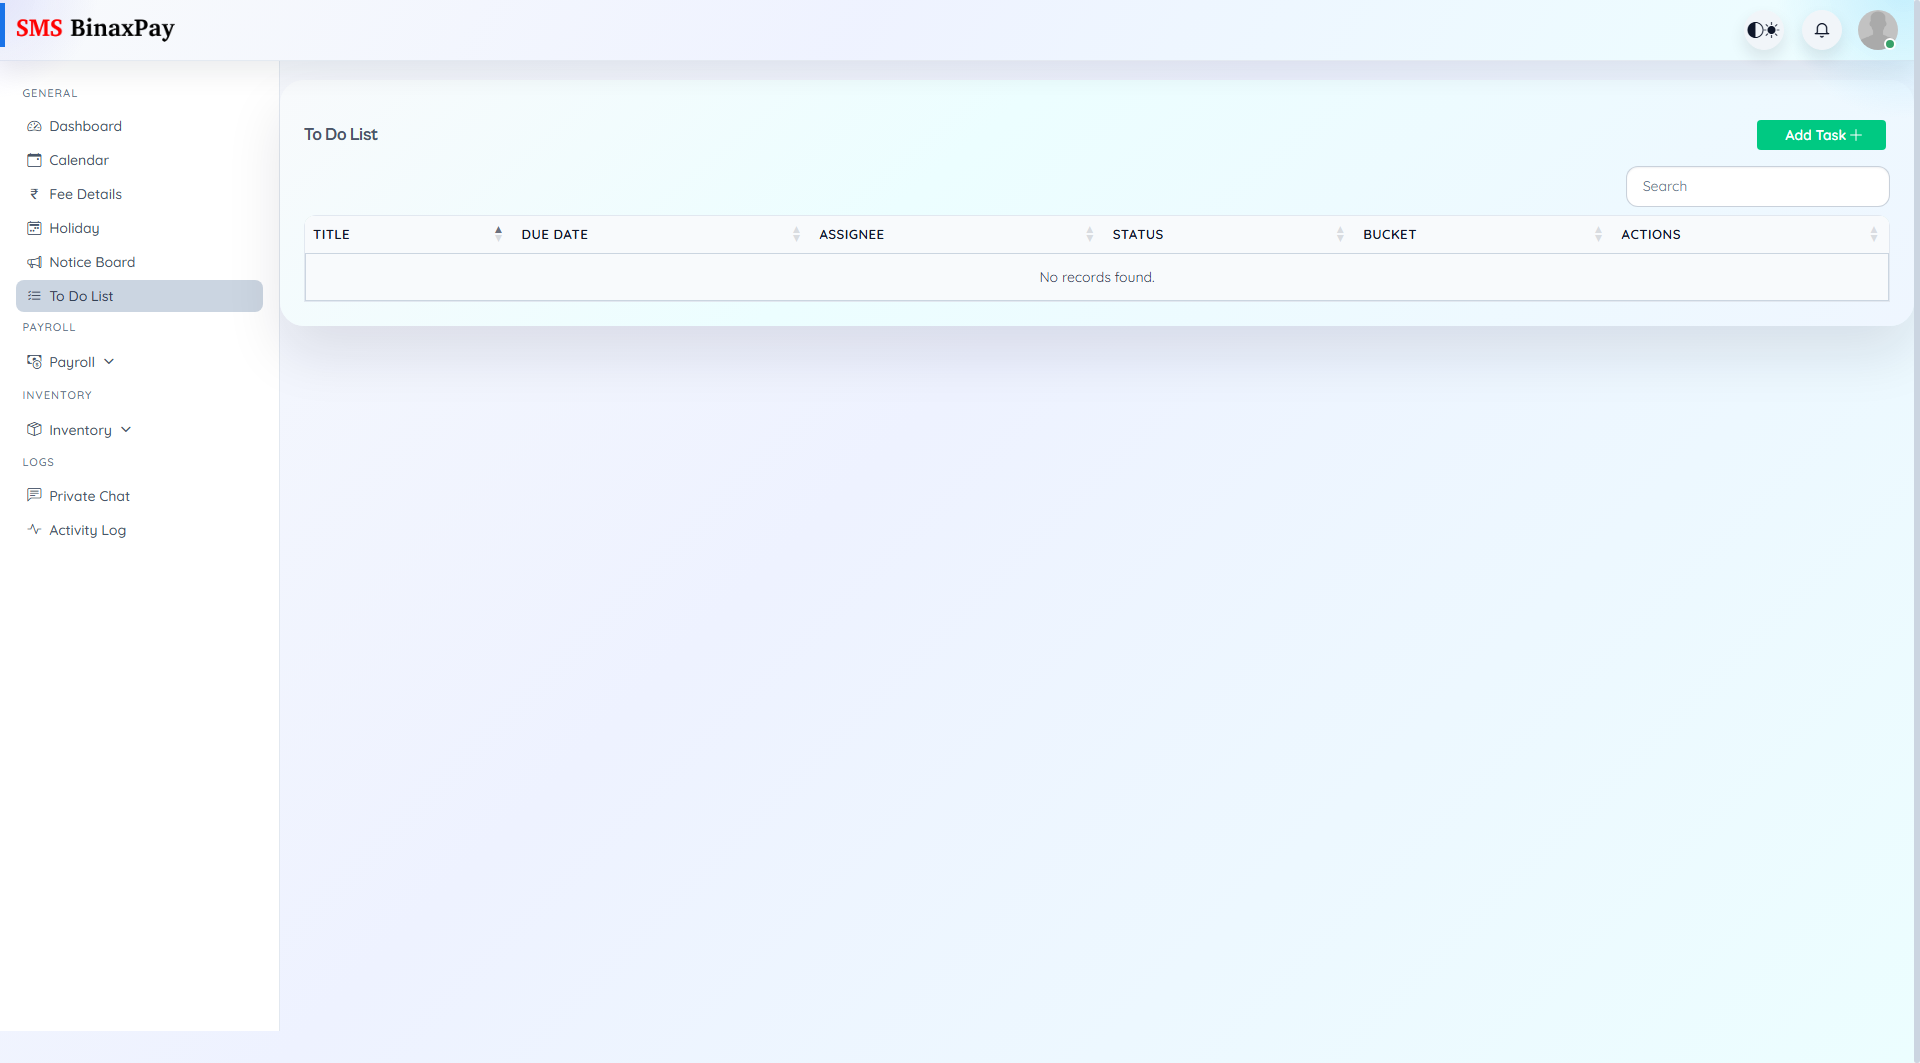Toggle ascending sort on the Title column
Viewport: 1920px width, 1063px height.
pyautogui.click(x=498, y=233)
